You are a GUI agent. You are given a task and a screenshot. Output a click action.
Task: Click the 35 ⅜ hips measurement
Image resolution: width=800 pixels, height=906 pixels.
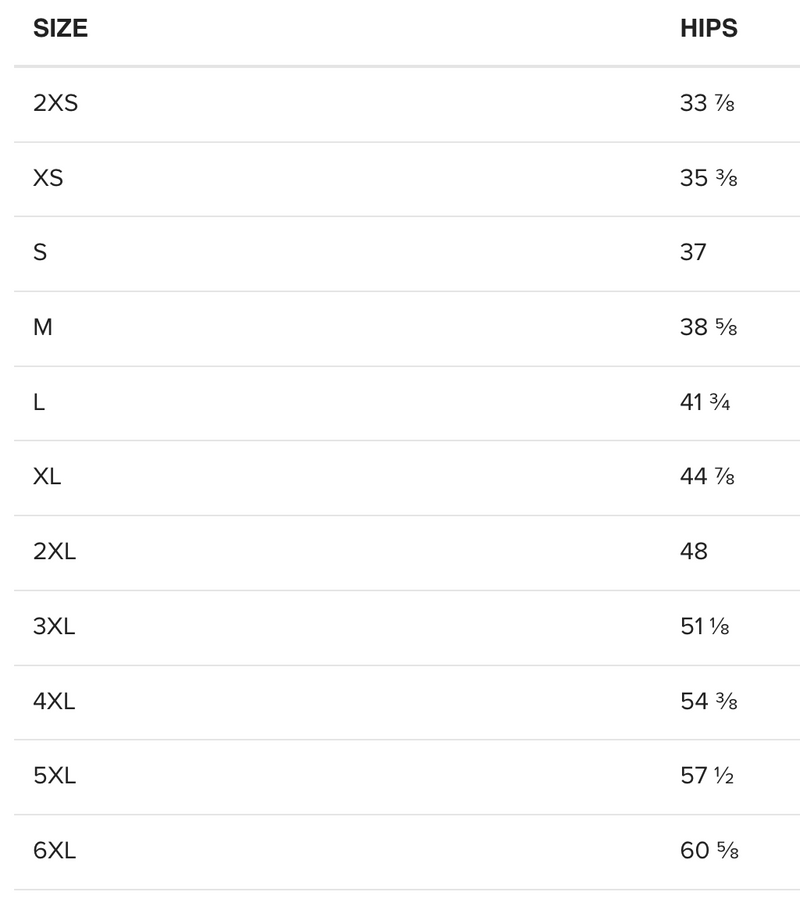pyautogui.click(x=708, y=178)
